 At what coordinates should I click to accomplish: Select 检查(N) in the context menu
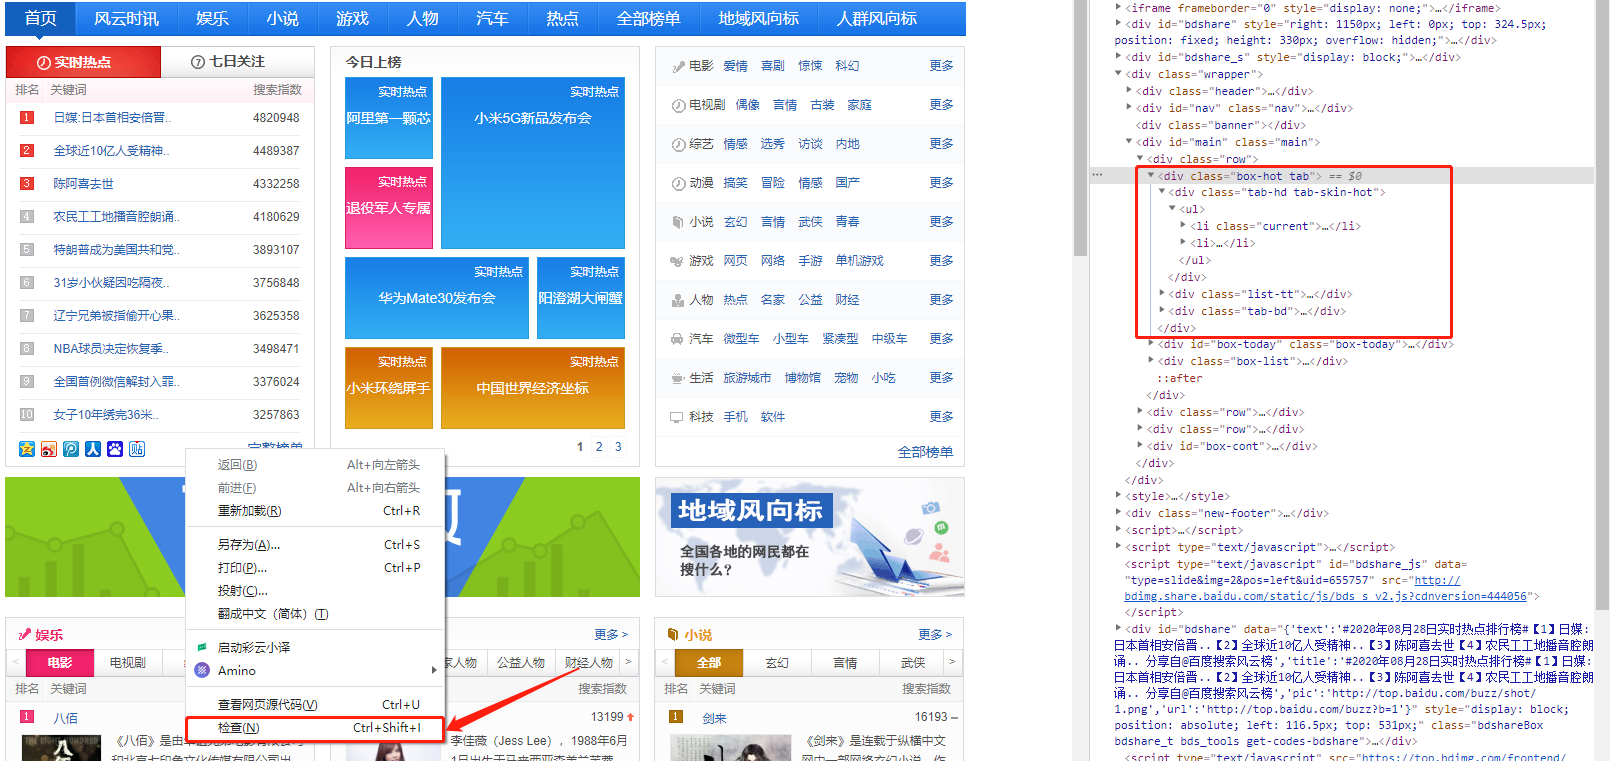pyautogui.click(x=315, y=728)
